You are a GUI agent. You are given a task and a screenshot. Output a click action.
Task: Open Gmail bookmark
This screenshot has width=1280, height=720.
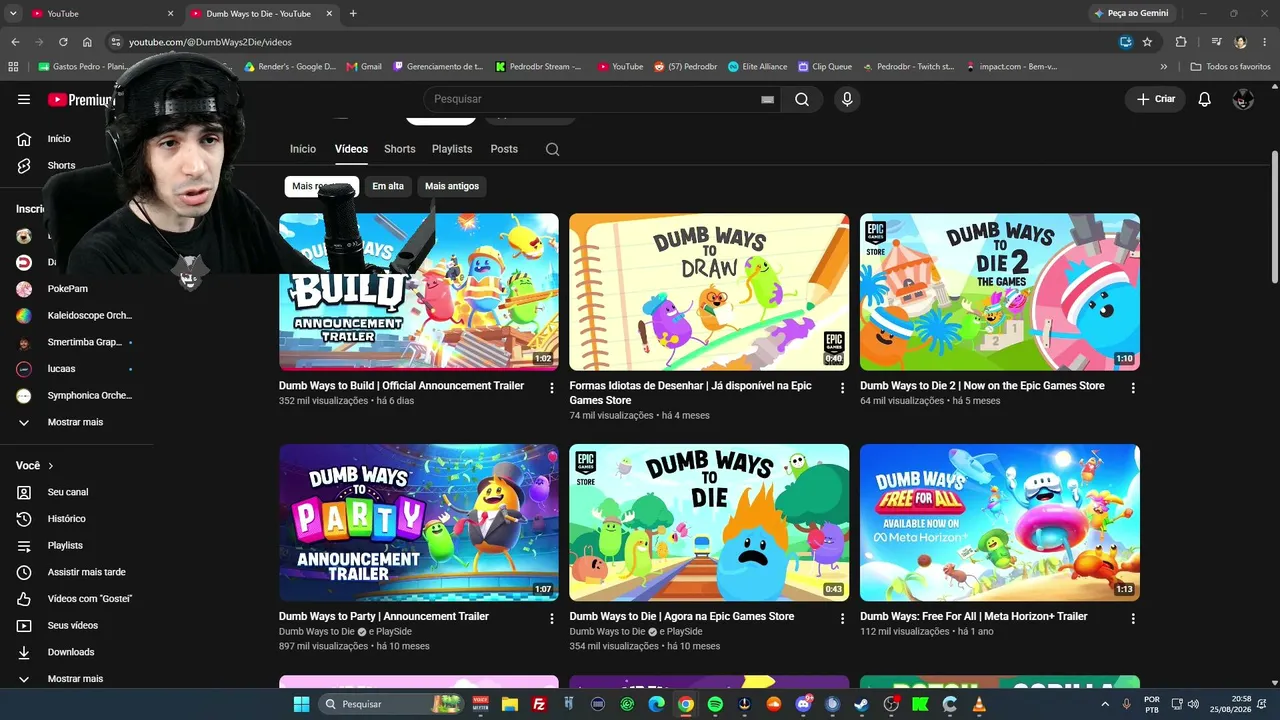click(364, 67)
